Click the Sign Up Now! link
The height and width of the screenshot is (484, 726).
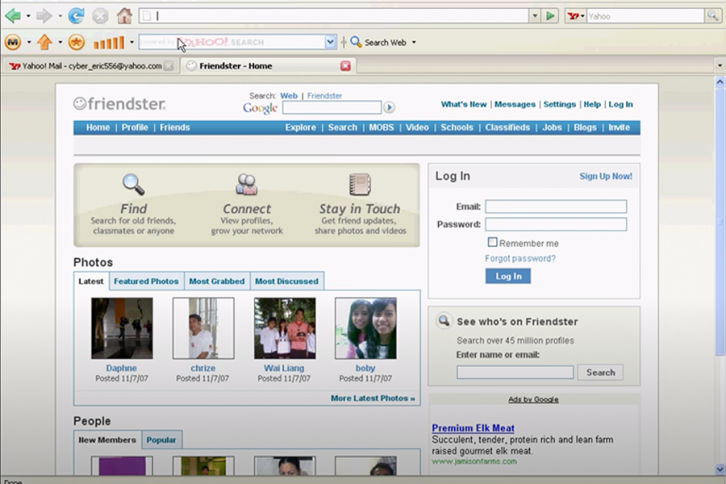coord(606,176)
